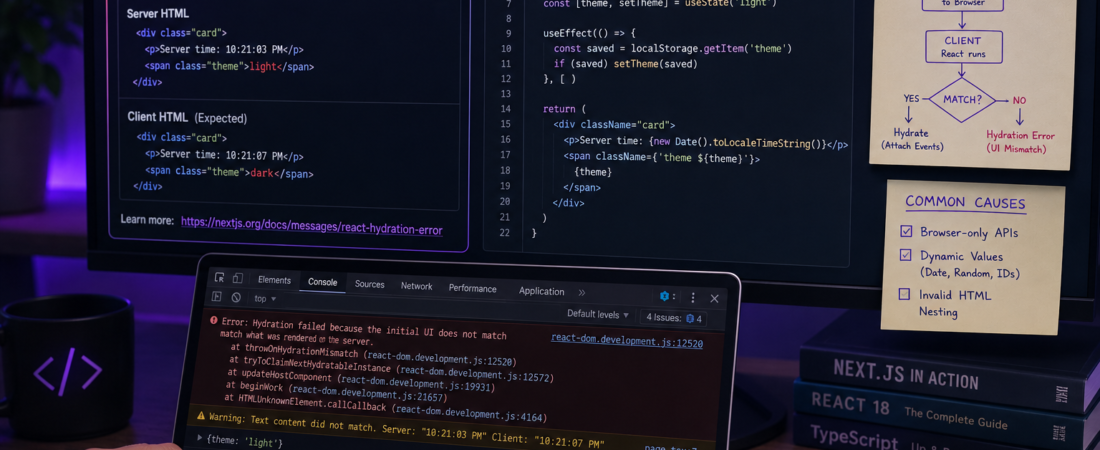The image size is (1100, 450).
Task: Select the red 'dark' span value
Action: pos(262,173)
